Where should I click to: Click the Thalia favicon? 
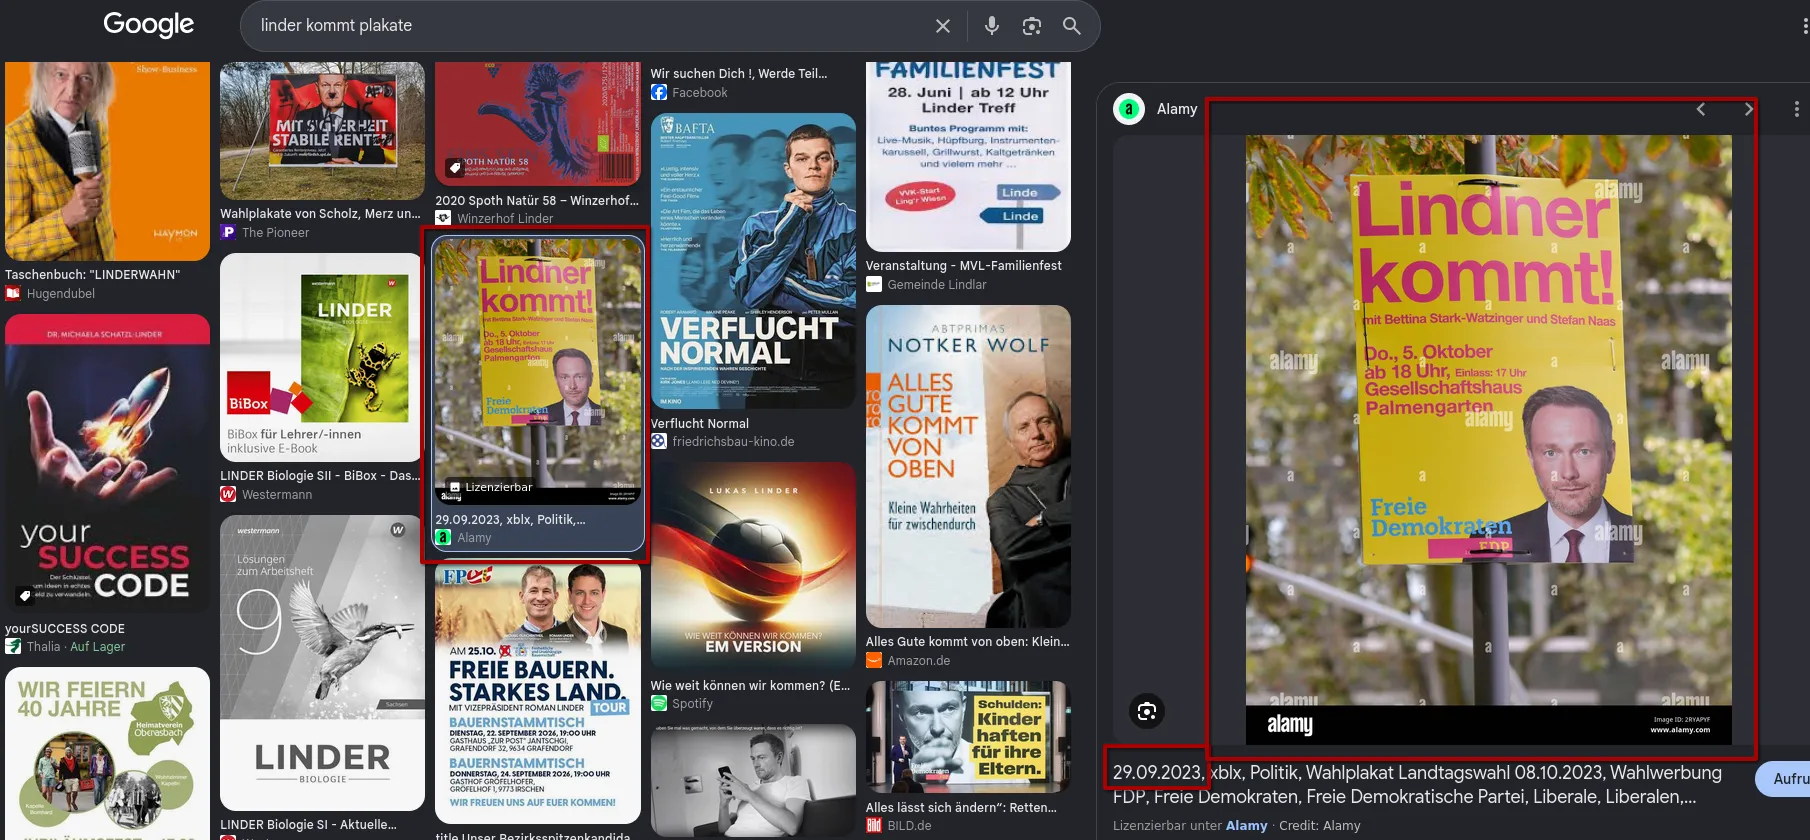[13, 647]
